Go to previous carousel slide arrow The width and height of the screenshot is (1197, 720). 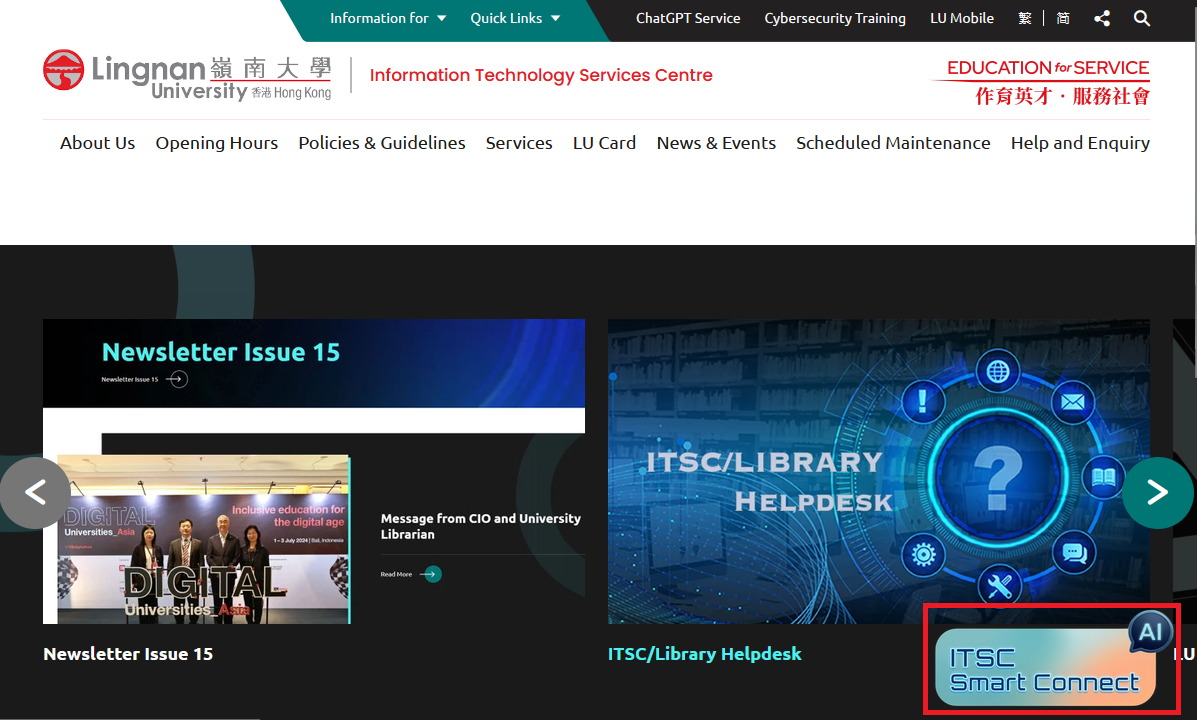click(x=35, y=492)
